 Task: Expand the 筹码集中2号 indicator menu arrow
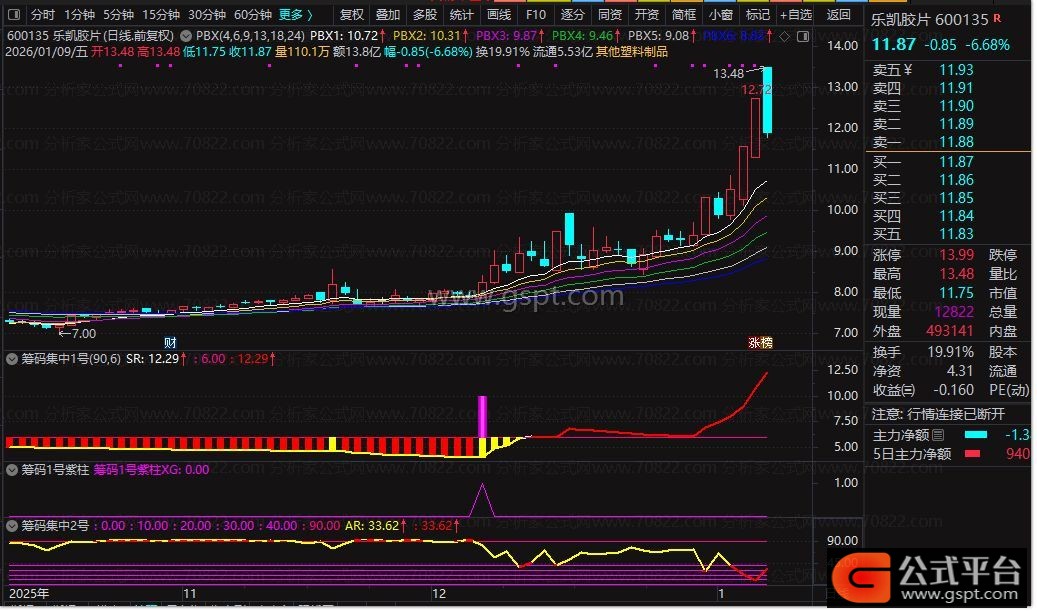click(x=11, y=525)
